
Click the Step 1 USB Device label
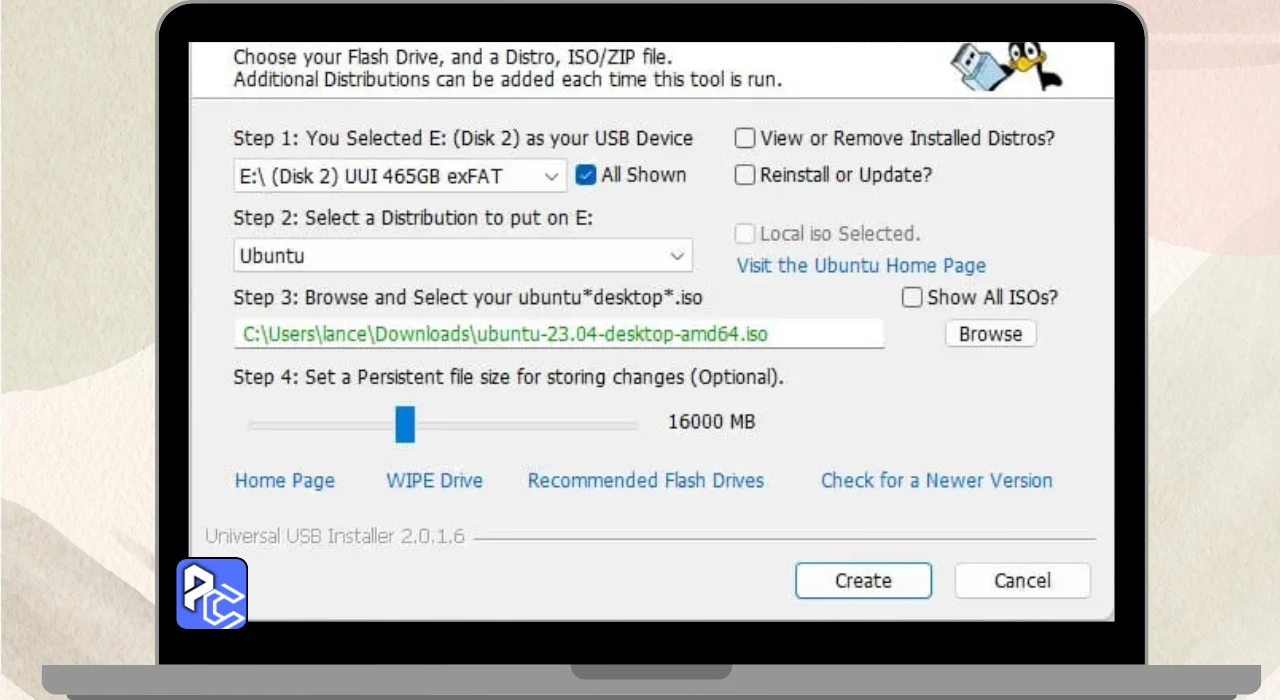(463, 138)
